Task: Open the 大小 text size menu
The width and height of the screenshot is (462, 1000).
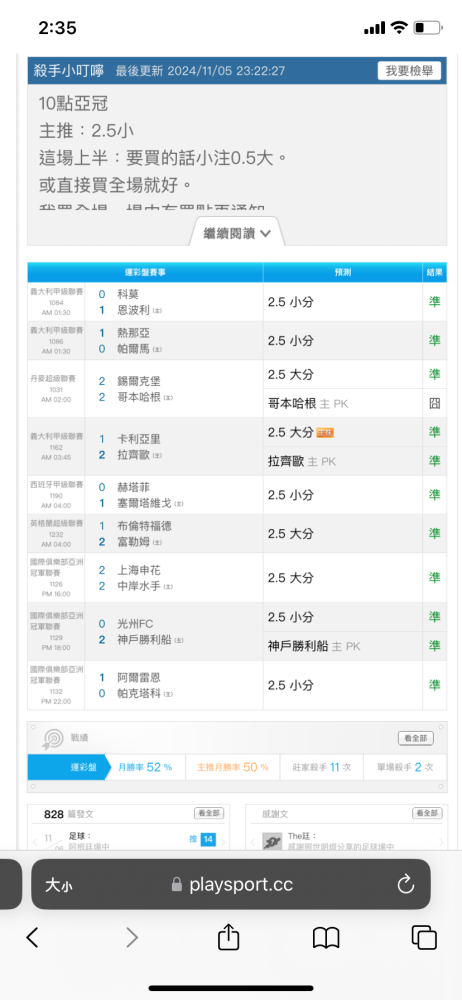Action: pyautogui.click(x=57, y=885)
